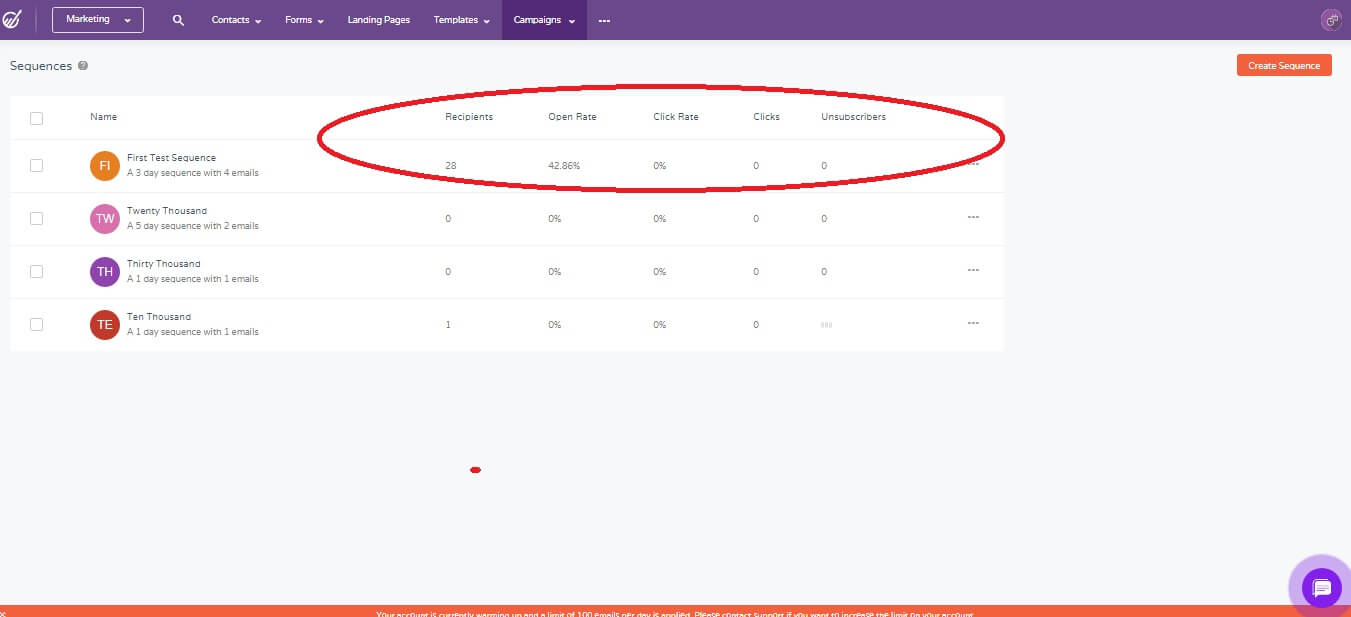The height and width of the screenshot is (617, 1351).
Task: Expand the Templates dropdown menu
Action: point(461,20)
